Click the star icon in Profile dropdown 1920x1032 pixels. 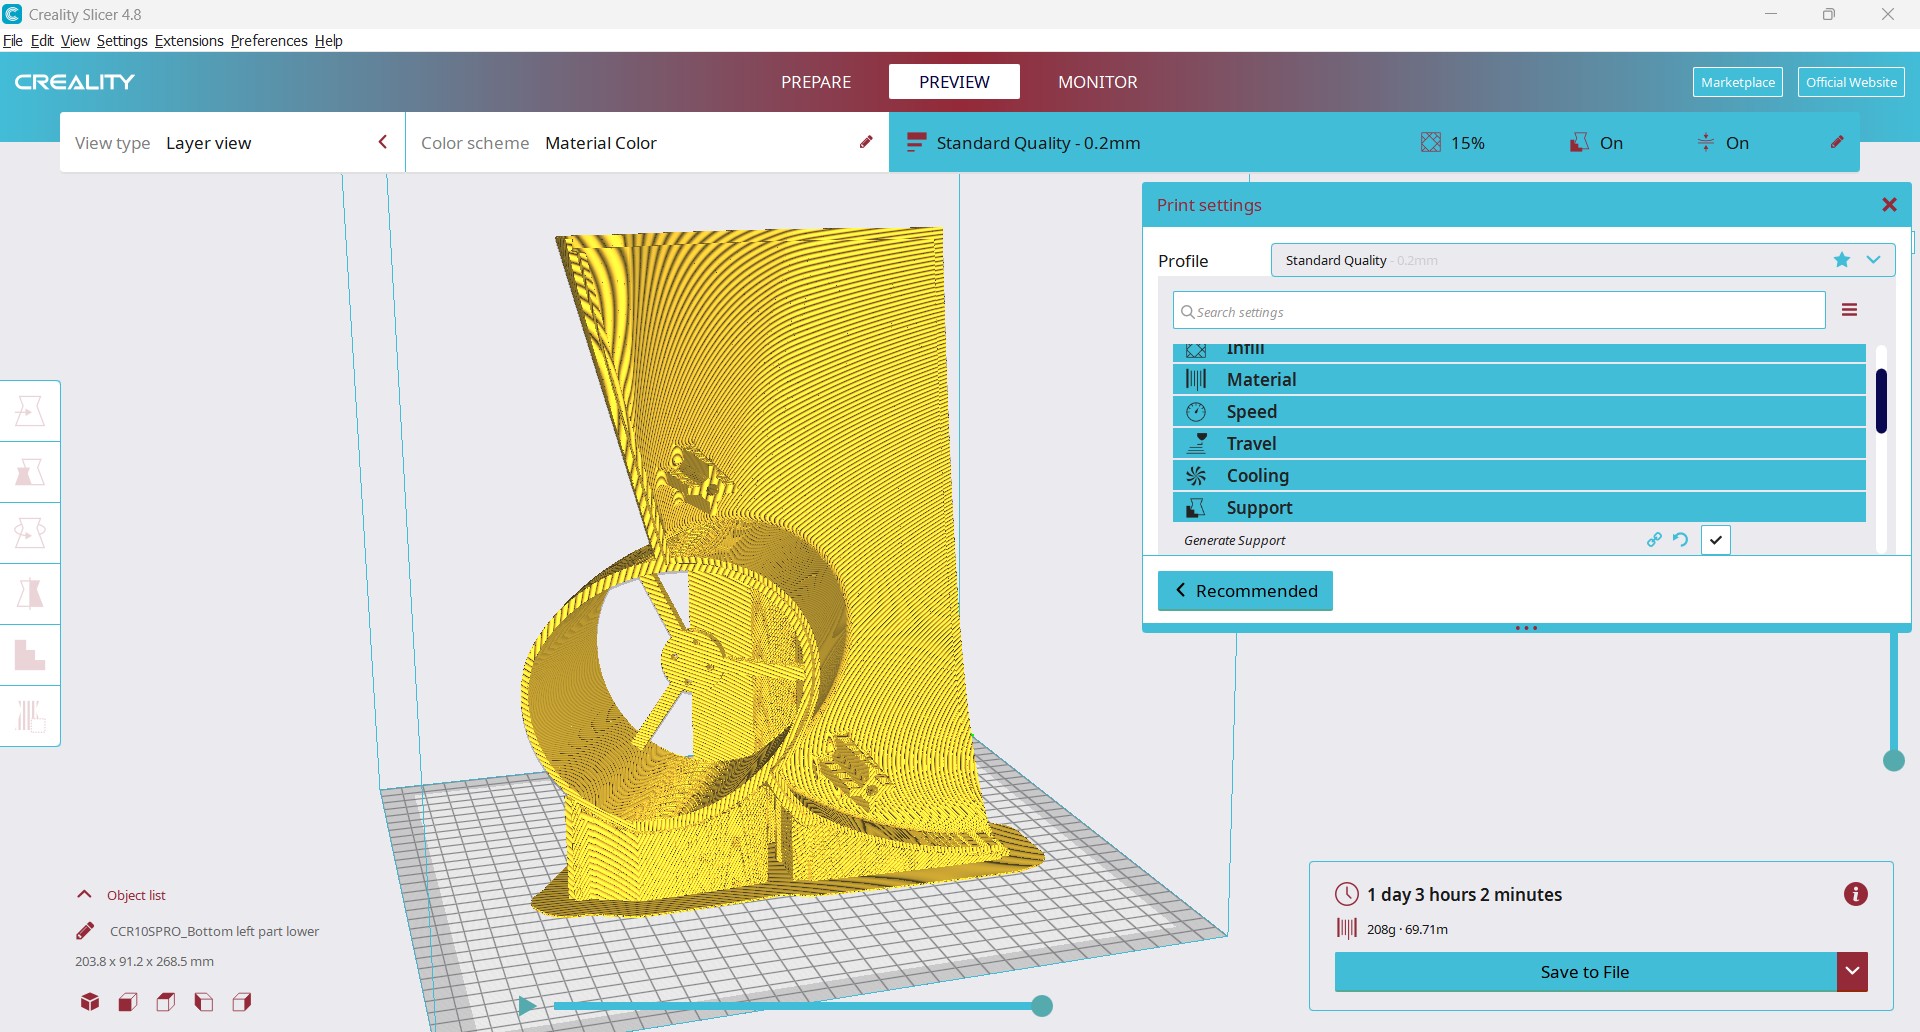click(1842, 260)
